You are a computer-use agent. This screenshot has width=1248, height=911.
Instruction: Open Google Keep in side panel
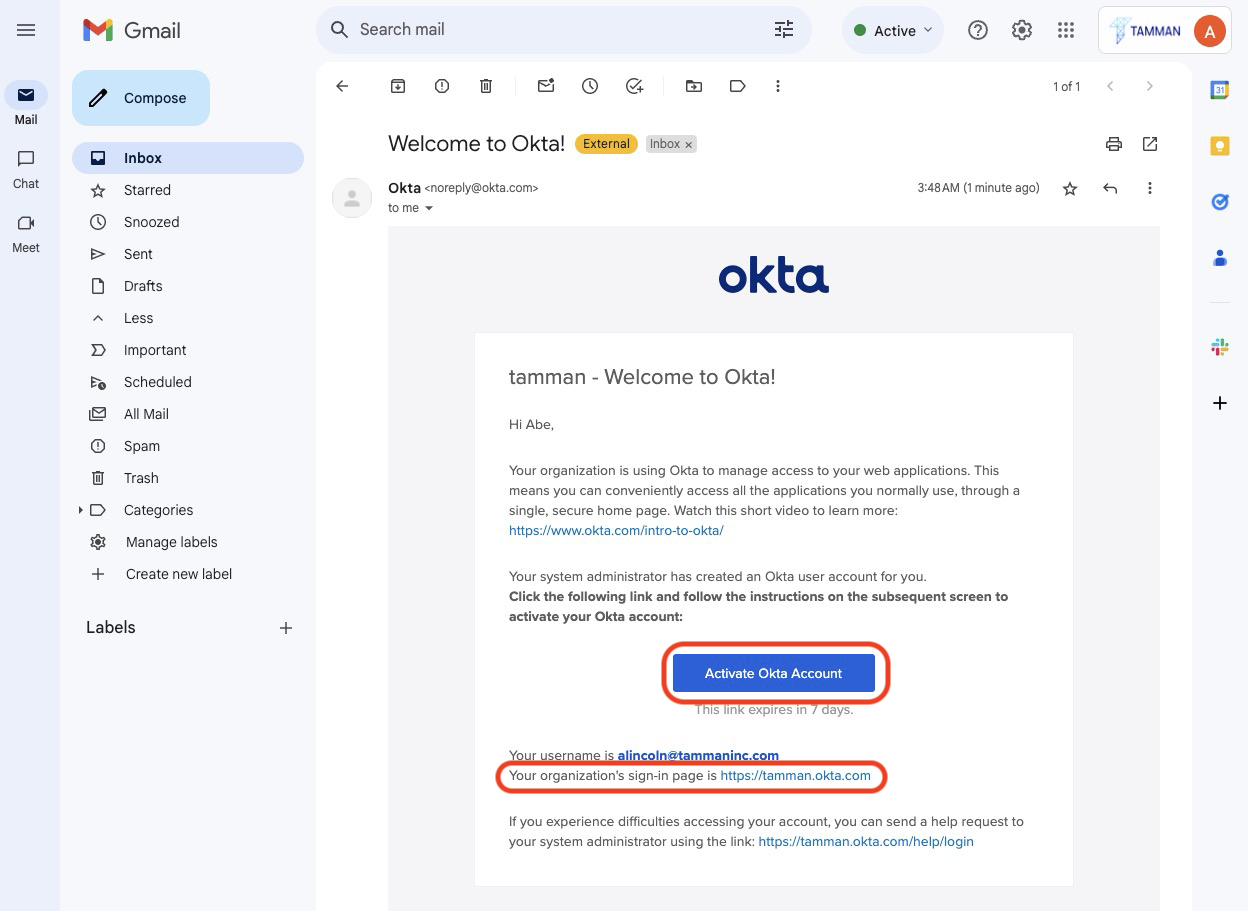click(x=1220, y=146)
